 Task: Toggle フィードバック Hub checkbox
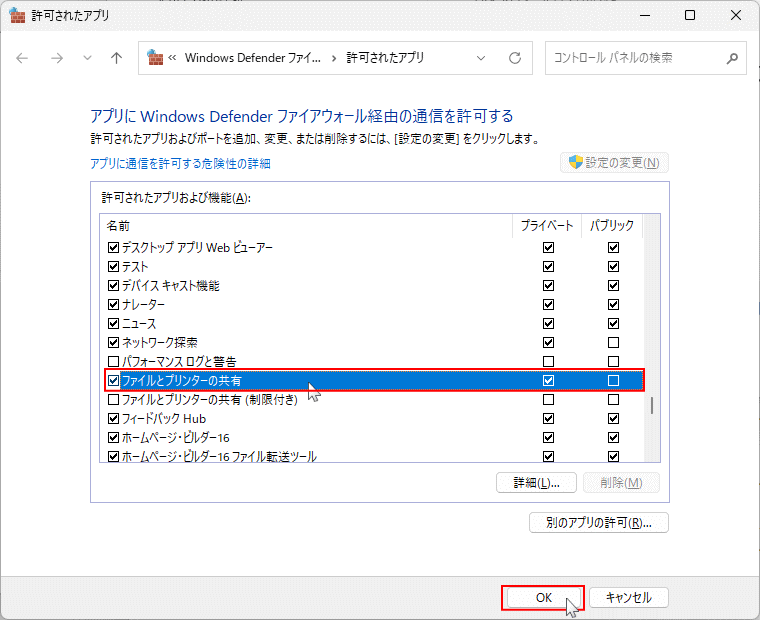click(113, 418)
